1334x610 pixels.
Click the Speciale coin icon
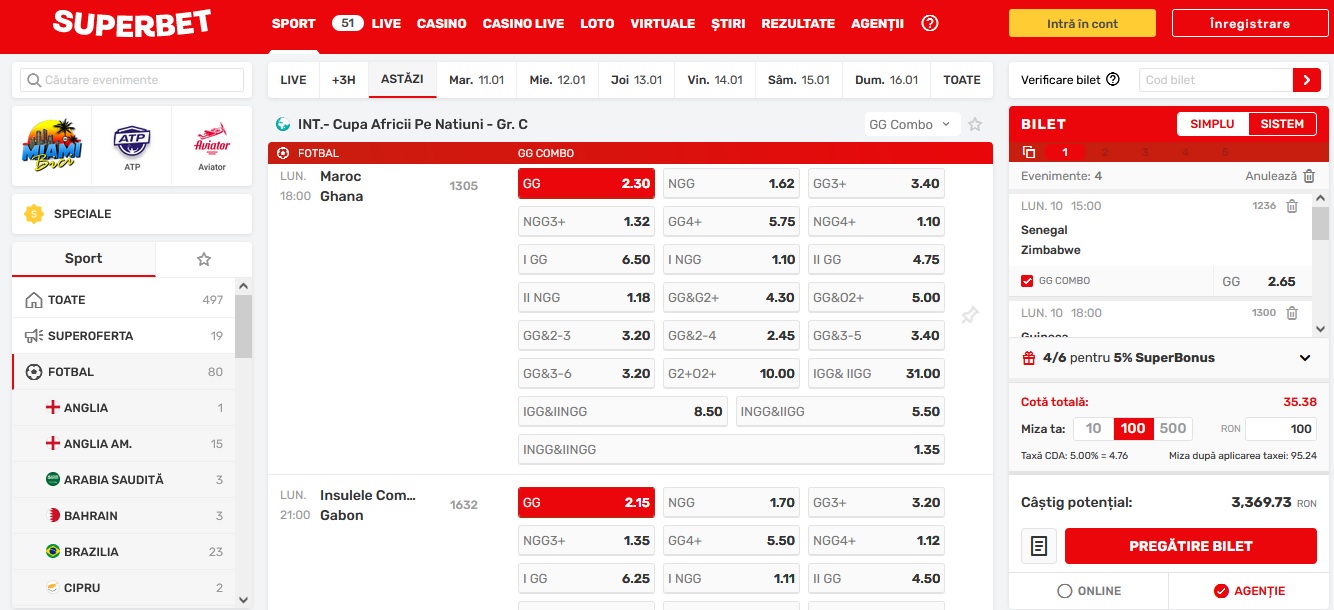tap(34, 213)
